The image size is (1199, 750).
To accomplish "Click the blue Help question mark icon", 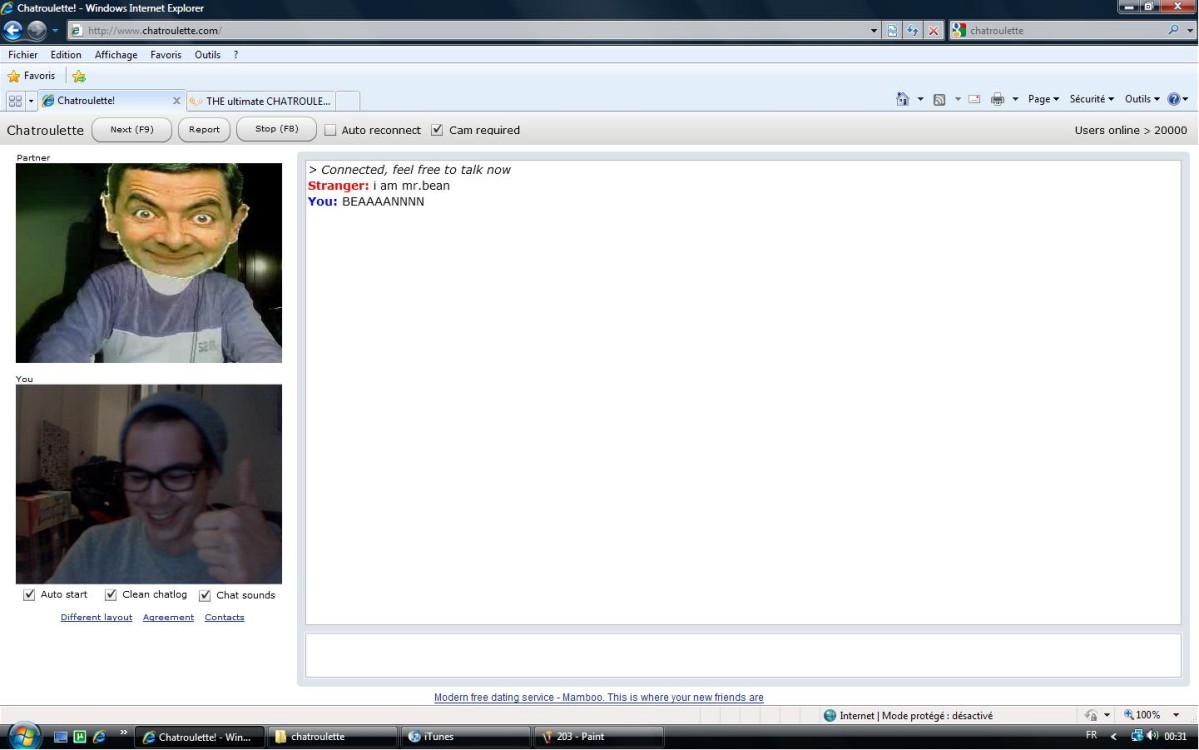I will [1174, 99].
